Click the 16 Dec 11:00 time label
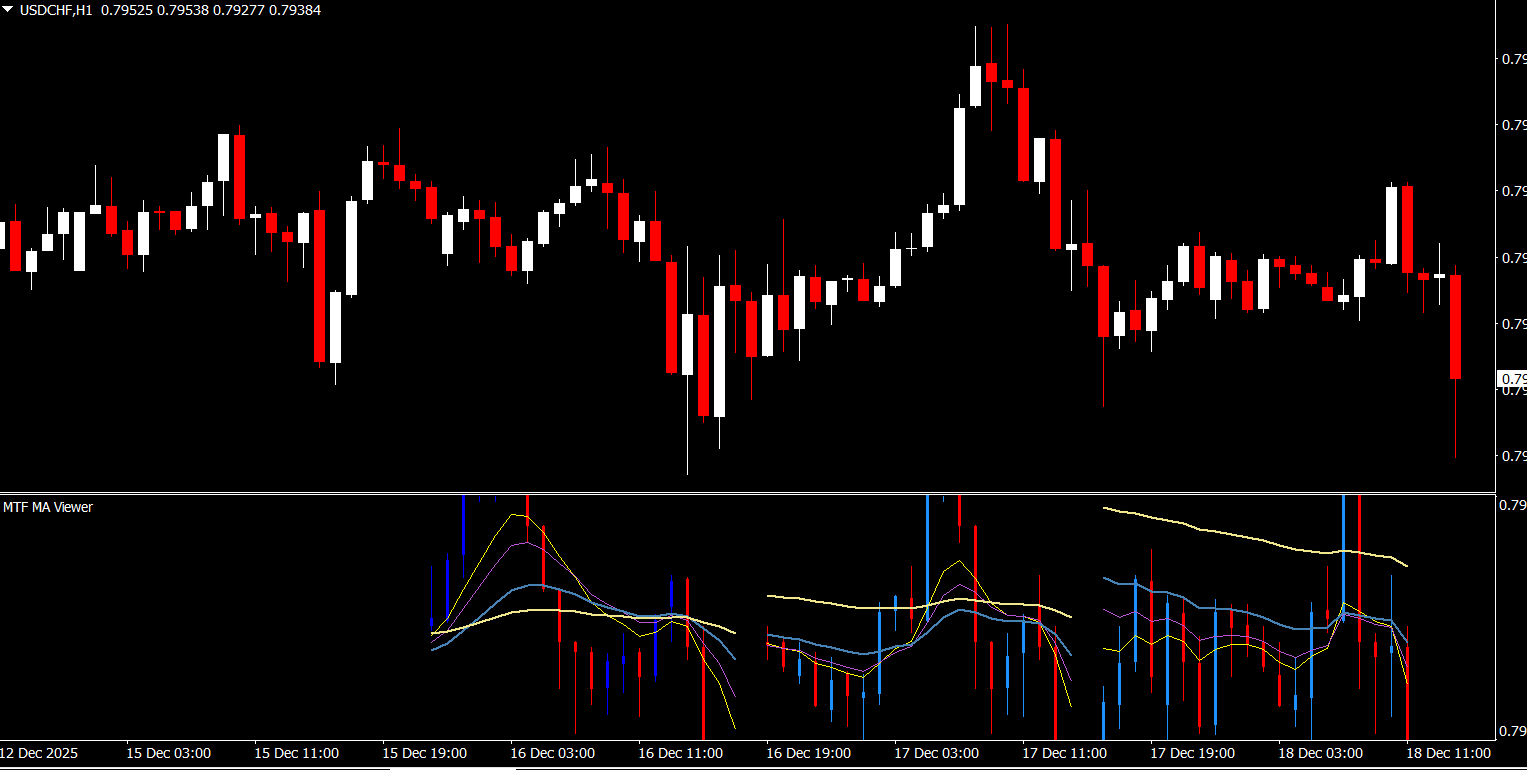Viewport: 1527px width, 770px height. [x=680, y=753]
